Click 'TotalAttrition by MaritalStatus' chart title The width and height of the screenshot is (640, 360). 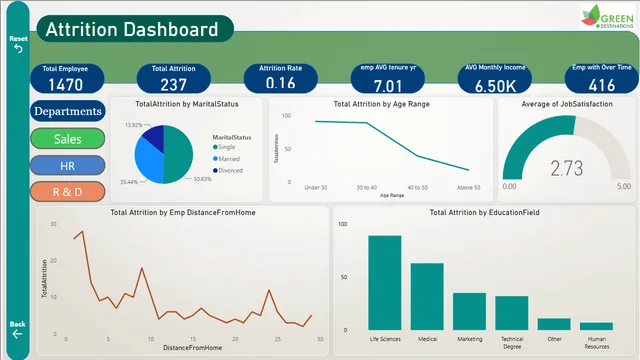(187, 104)
